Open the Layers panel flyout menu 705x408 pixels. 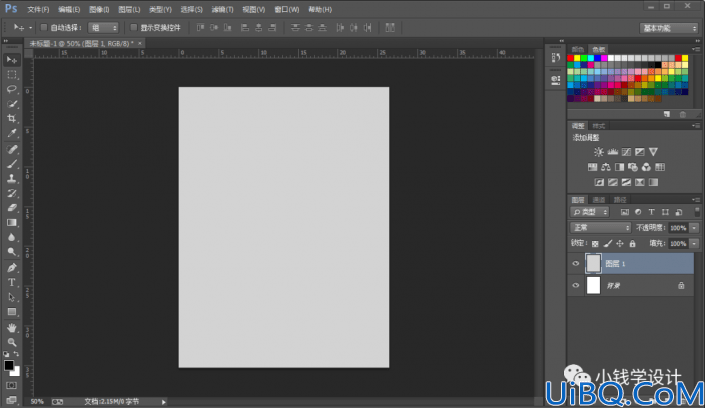[x=696, y=200]
